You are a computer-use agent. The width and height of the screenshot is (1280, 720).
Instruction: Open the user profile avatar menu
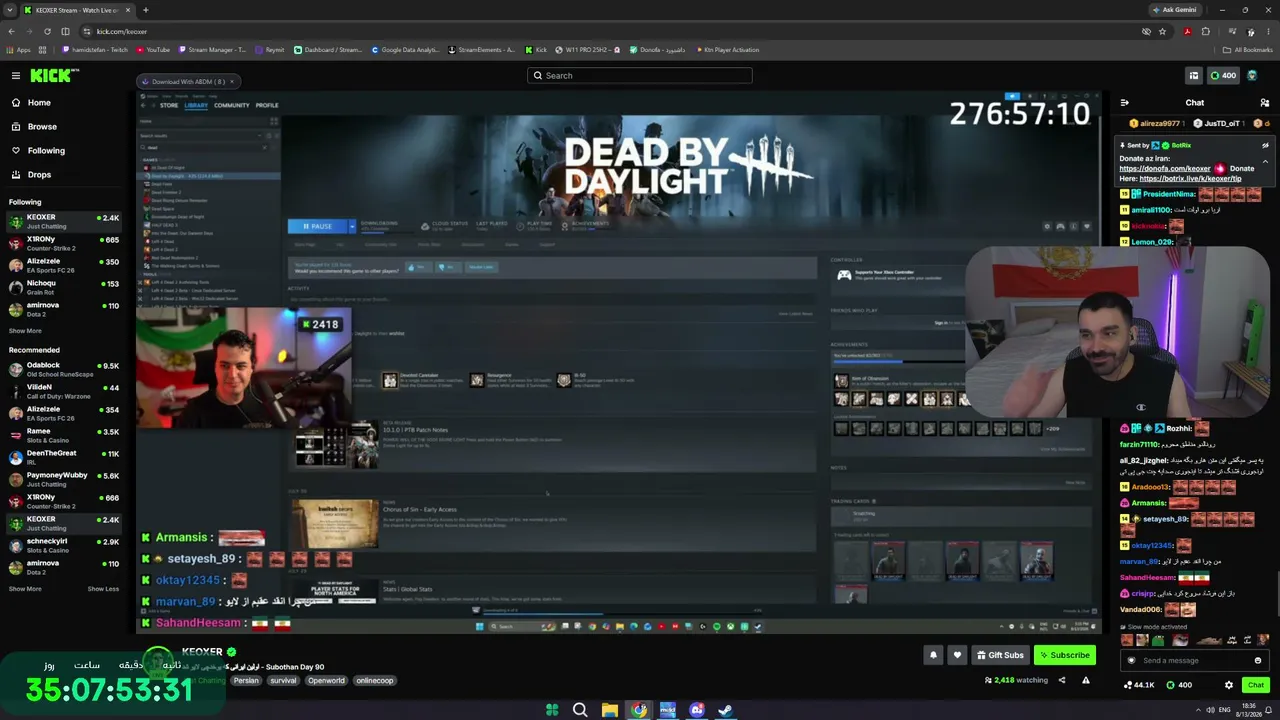[x=1252, y=75]
